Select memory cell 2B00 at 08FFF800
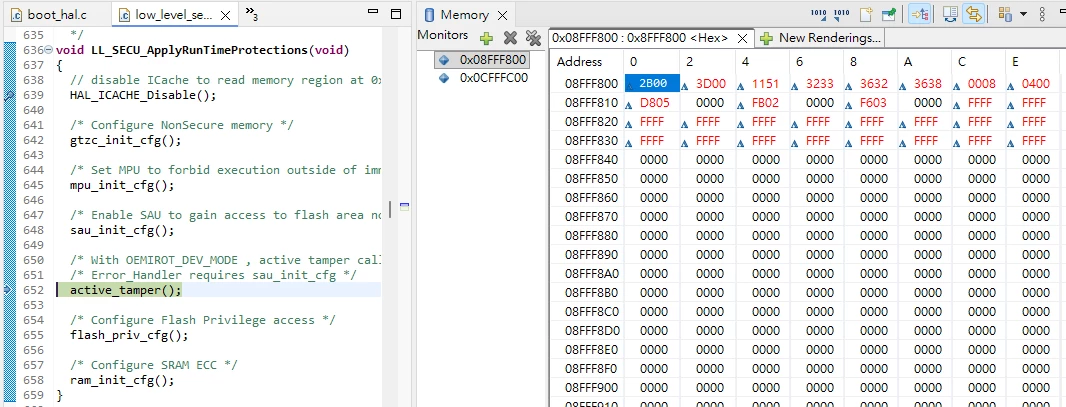This screenshot has height=407, width=1066. coord(652,84)
